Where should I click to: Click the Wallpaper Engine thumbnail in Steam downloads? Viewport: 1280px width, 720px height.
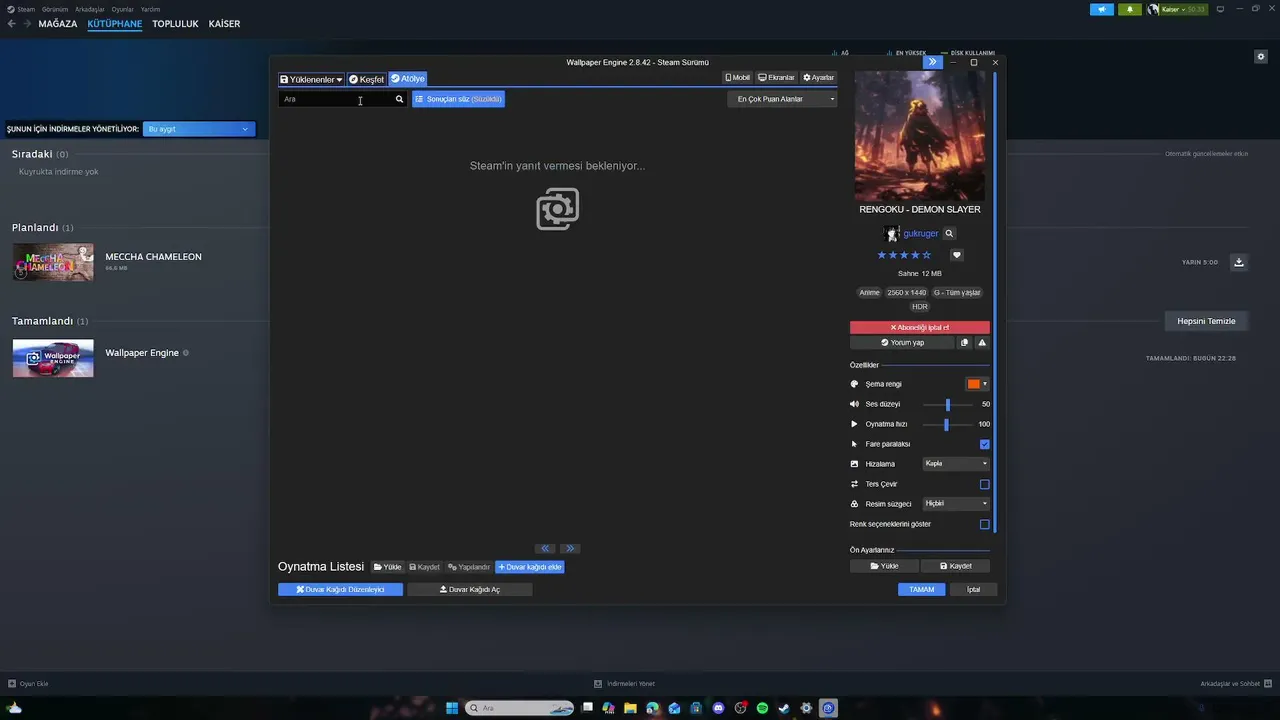(53, 358)
